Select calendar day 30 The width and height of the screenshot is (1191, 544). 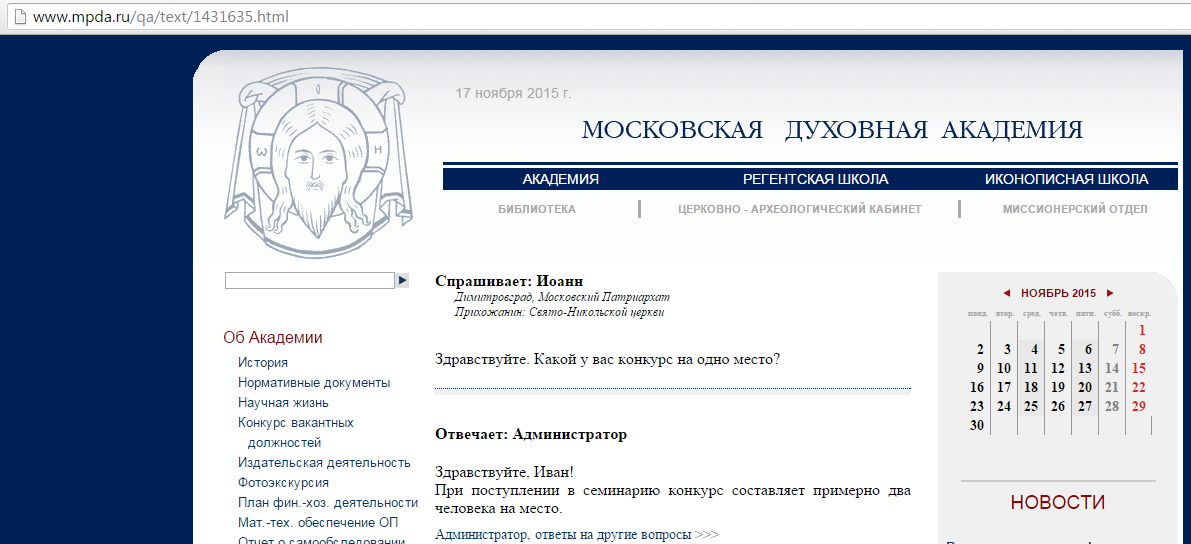pyautogui.click(x=978, y=425)
